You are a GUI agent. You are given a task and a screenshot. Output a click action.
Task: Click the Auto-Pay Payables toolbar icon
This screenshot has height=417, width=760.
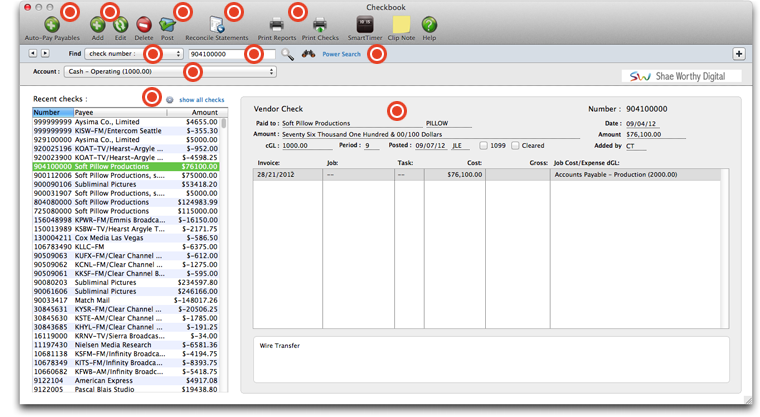pyautogui.click(x=51, y=25)
